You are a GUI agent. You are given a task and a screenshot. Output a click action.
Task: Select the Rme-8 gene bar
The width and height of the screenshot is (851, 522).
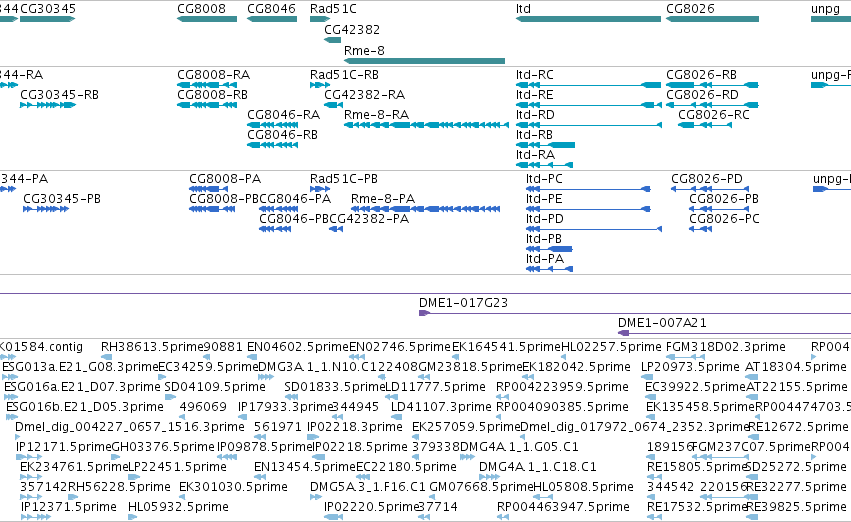point(424,61)
